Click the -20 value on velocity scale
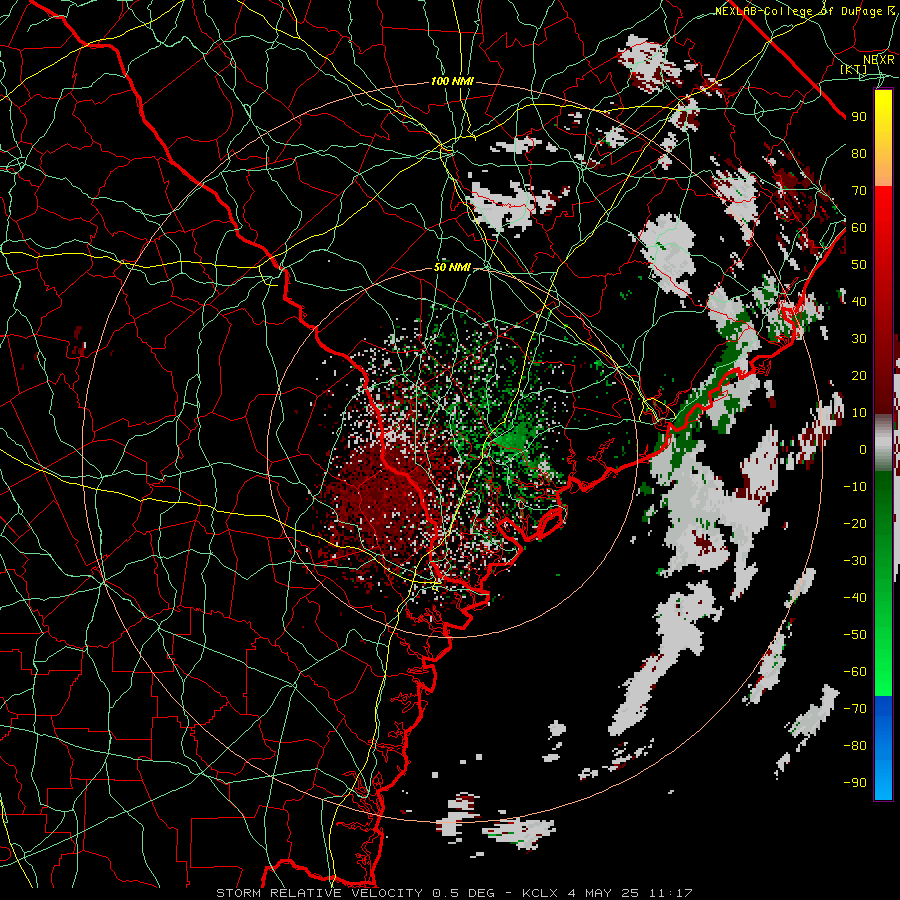 tap(855, 524)
